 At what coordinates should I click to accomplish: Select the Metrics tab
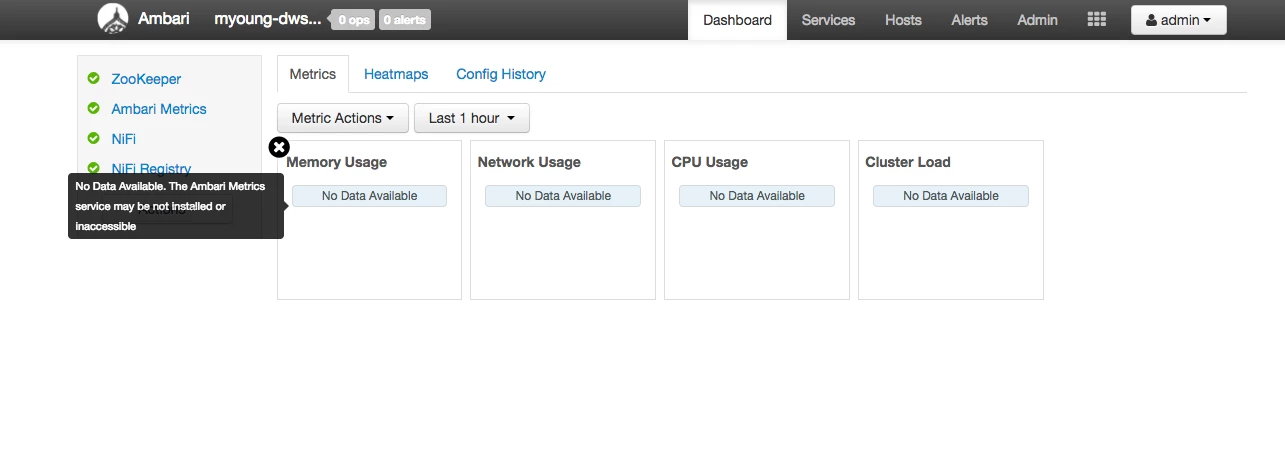coord(313,74)
